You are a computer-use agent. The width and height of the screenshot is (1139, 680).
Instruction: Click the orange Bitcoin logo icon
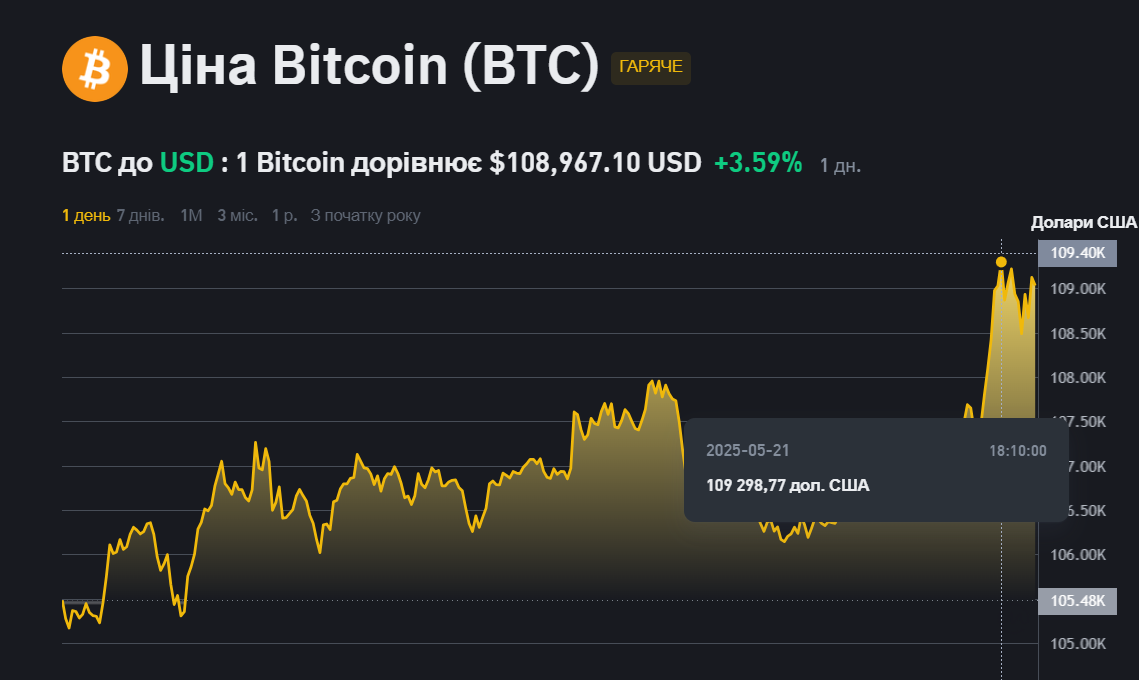(x=95, y=68)
